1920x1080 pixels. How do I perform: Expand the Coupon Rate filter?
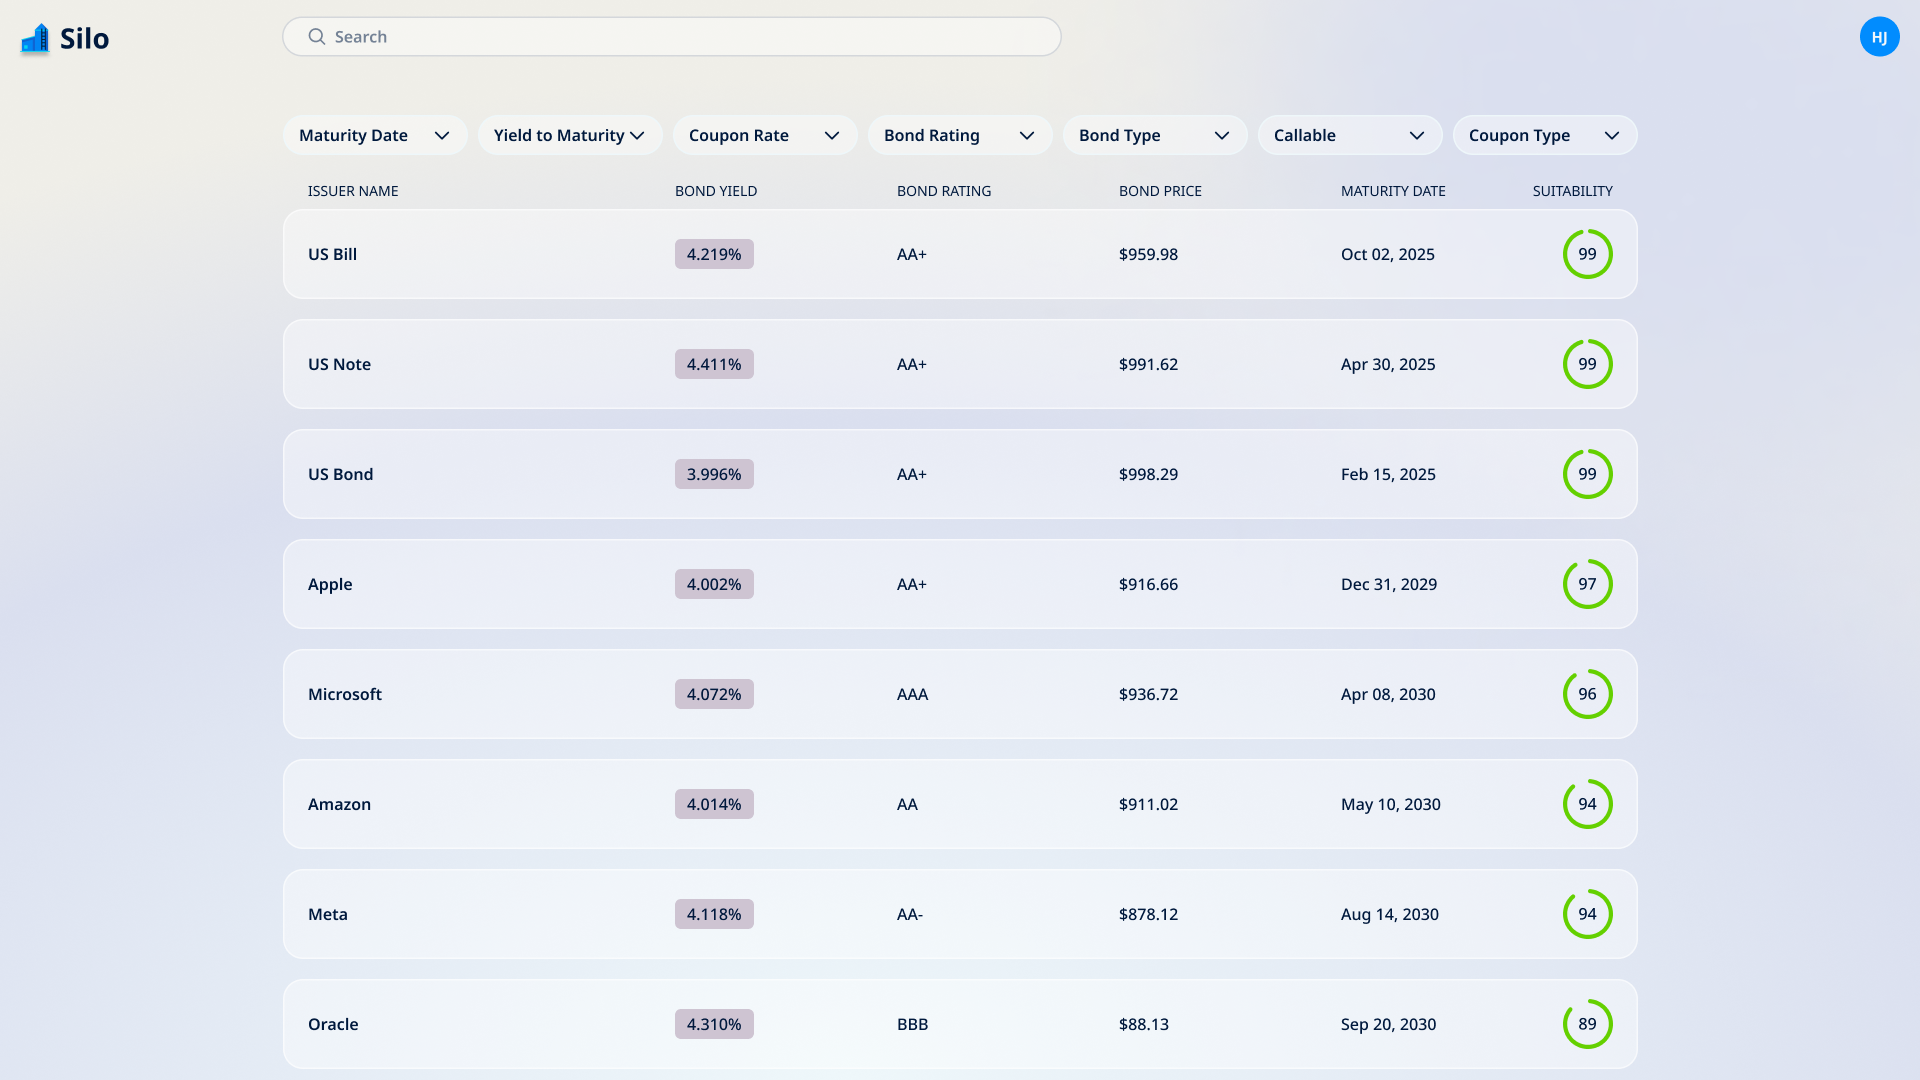tap(765, 135)
